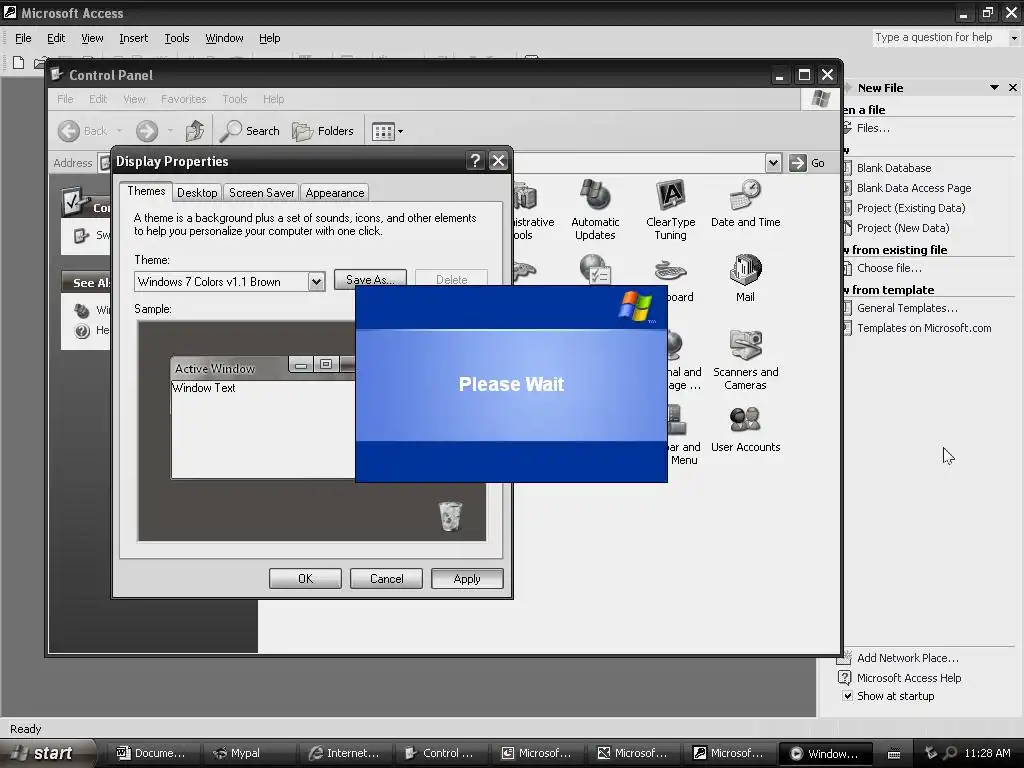1024x768 pixels.
Task: Open the Tools menu in Microsoft Access
Action: [176, 38]
